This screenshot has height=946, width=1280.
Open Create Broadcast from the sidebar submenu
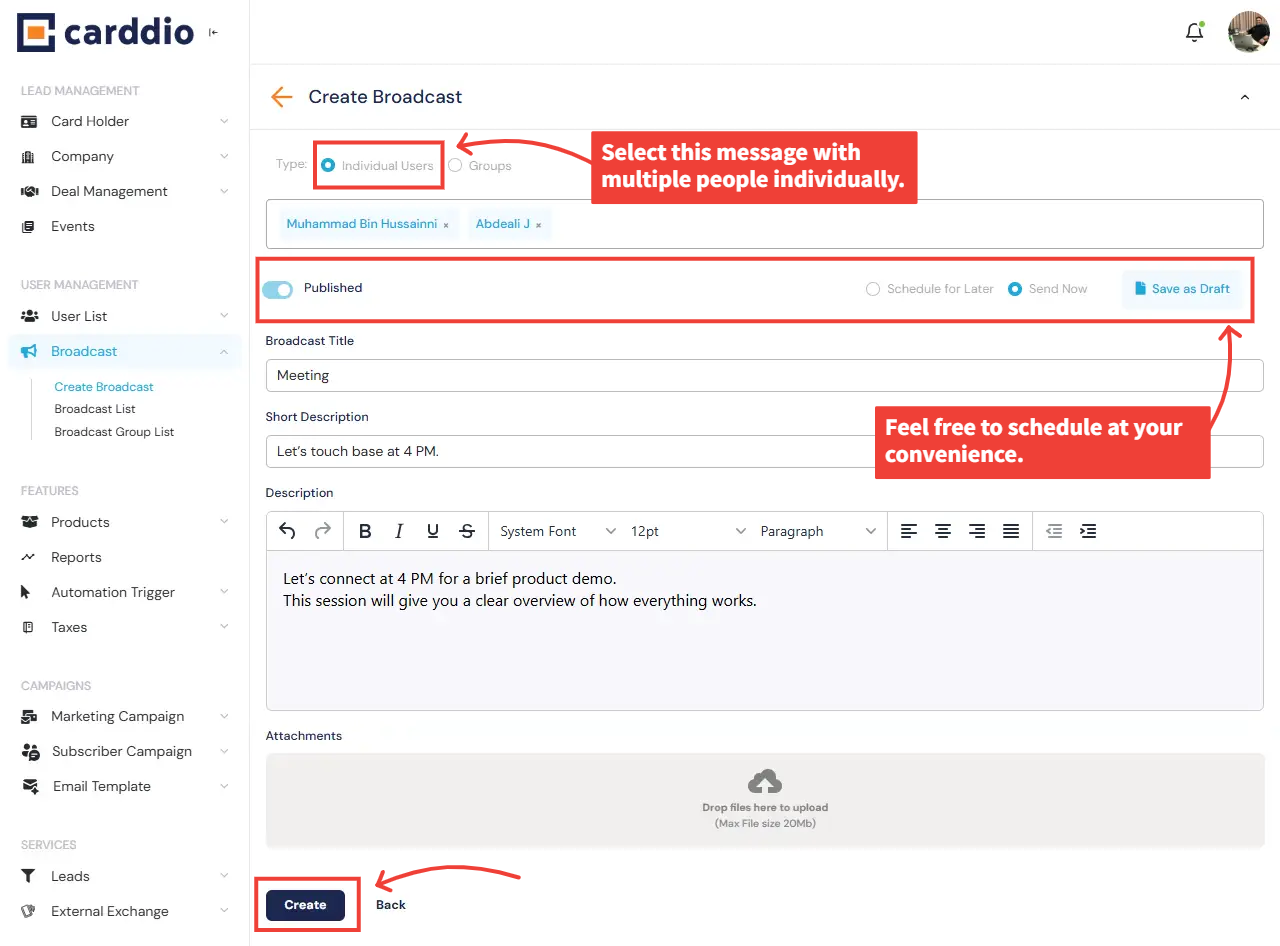(103, 386)
